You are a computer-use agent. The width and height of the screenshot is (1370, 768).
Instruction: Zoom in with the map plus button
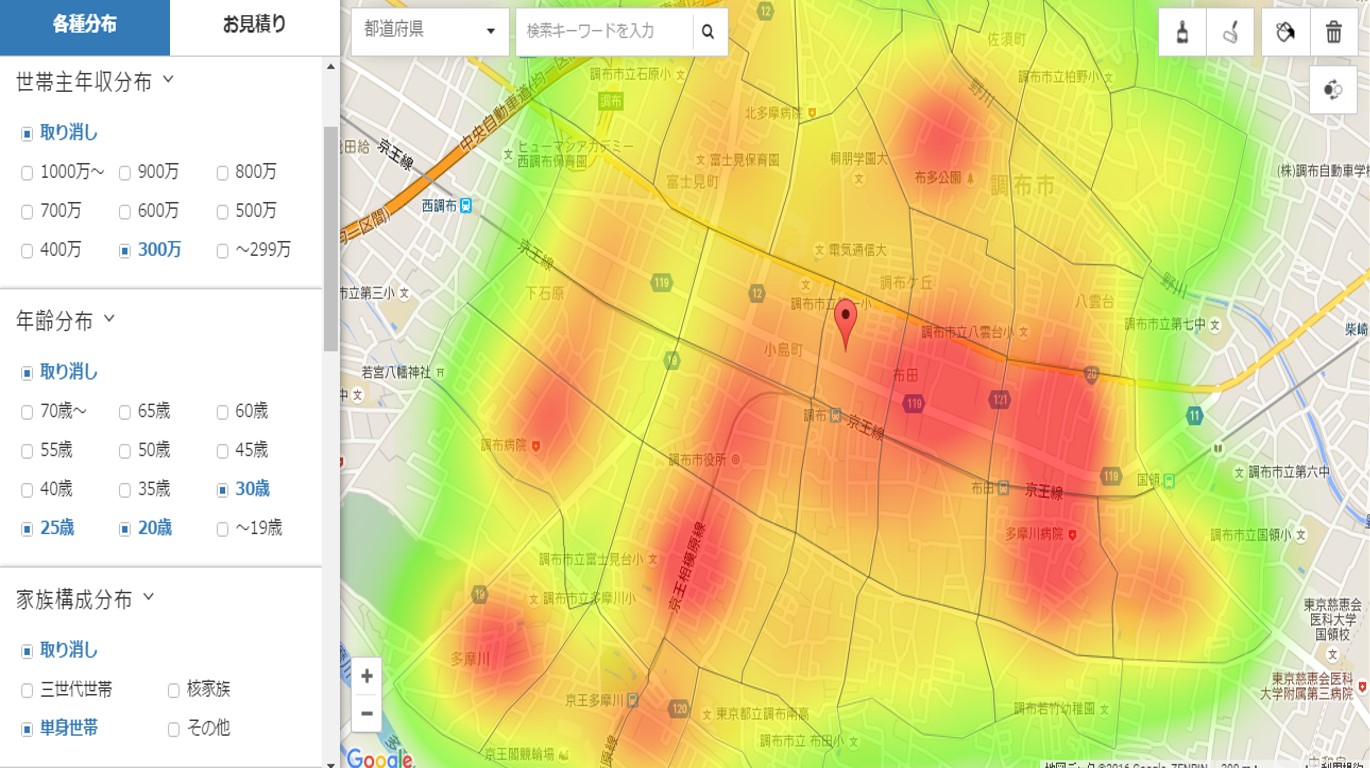[367, 676]
